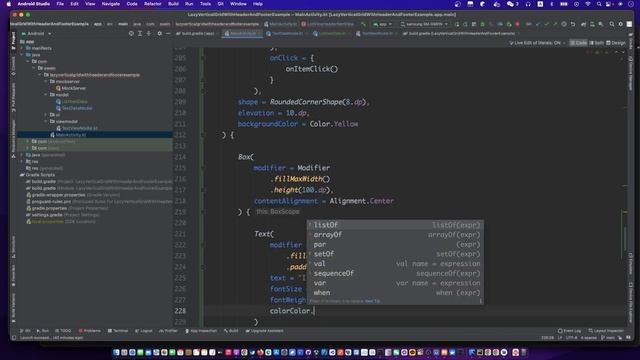Click the Git history clock icon
This screenshot has height=360, width=640.
564,24
